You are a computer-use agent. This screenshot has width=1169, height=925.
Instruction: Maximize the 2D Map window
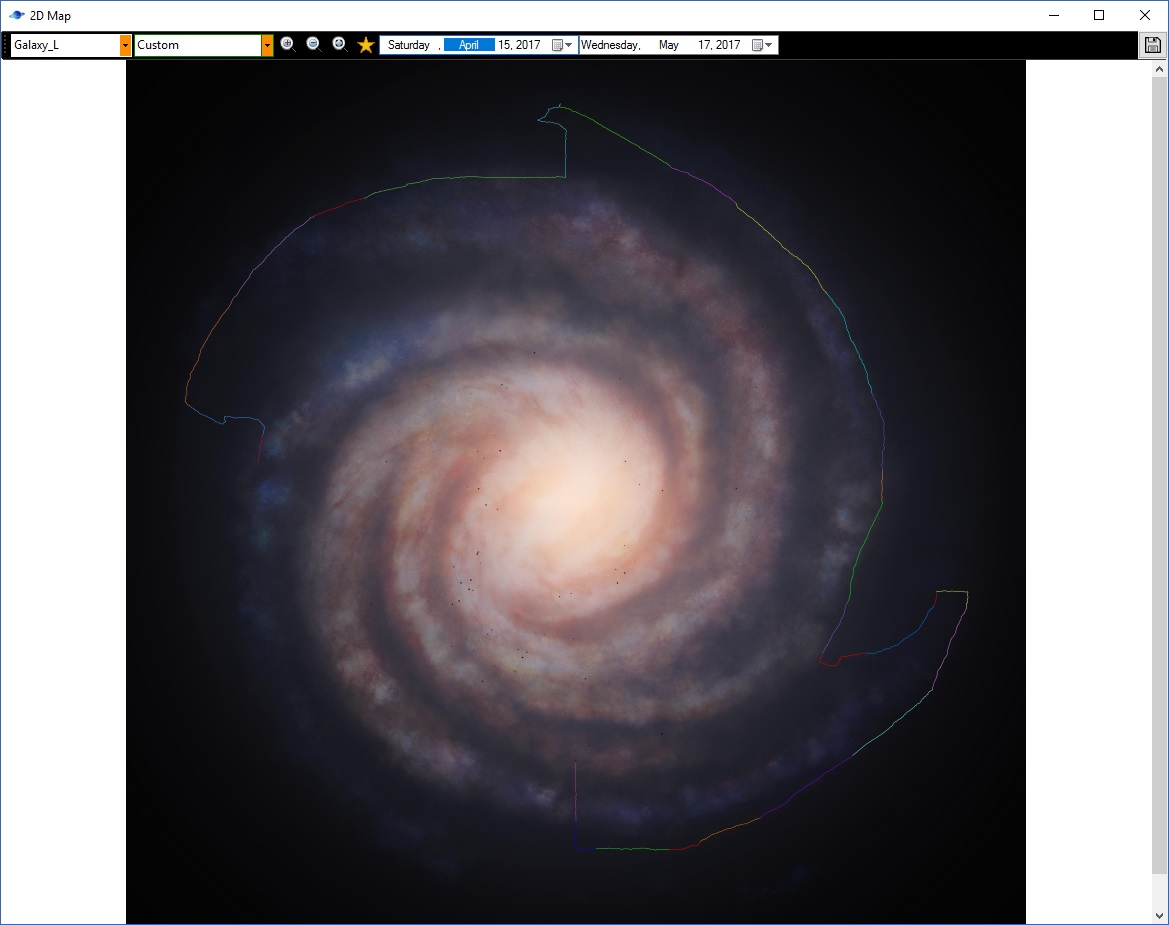(1099, 15)
